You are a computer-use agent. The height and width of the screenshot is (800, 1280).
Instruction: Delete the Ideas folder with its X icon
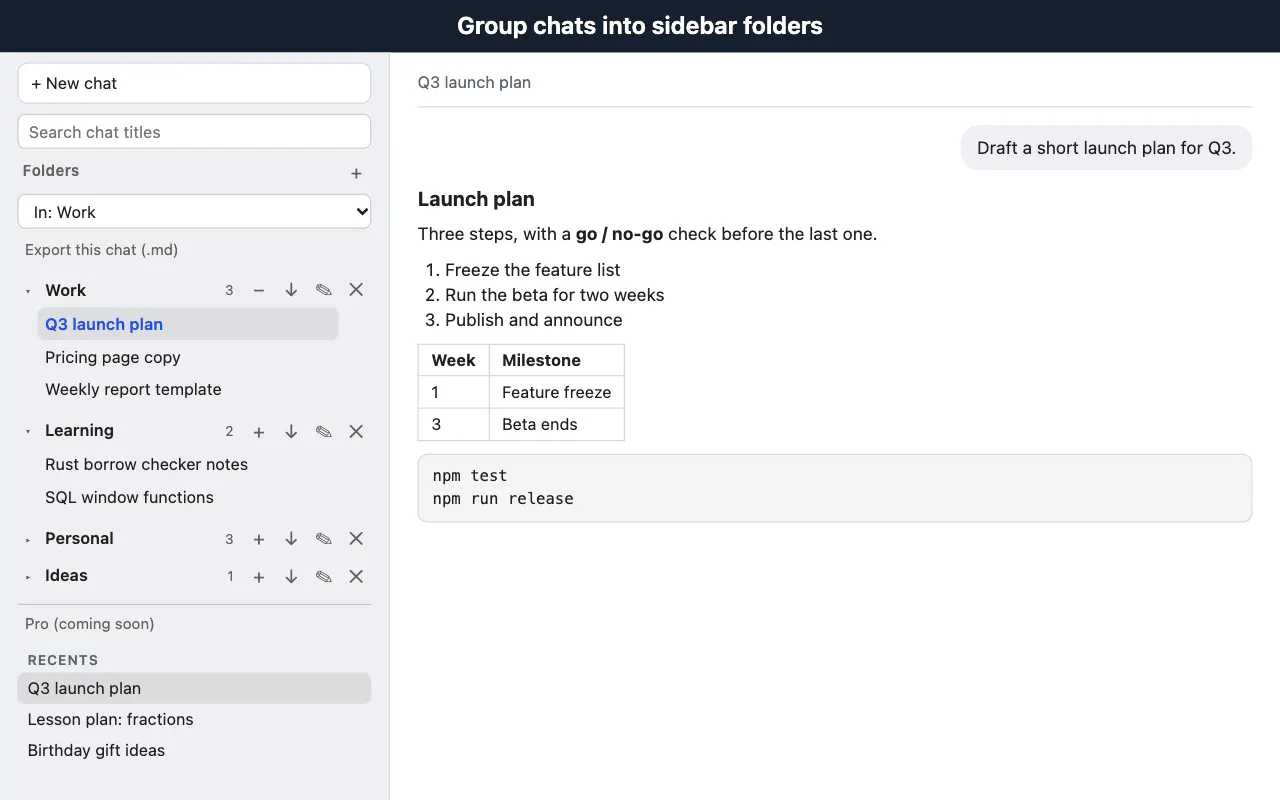click(356, 577)
